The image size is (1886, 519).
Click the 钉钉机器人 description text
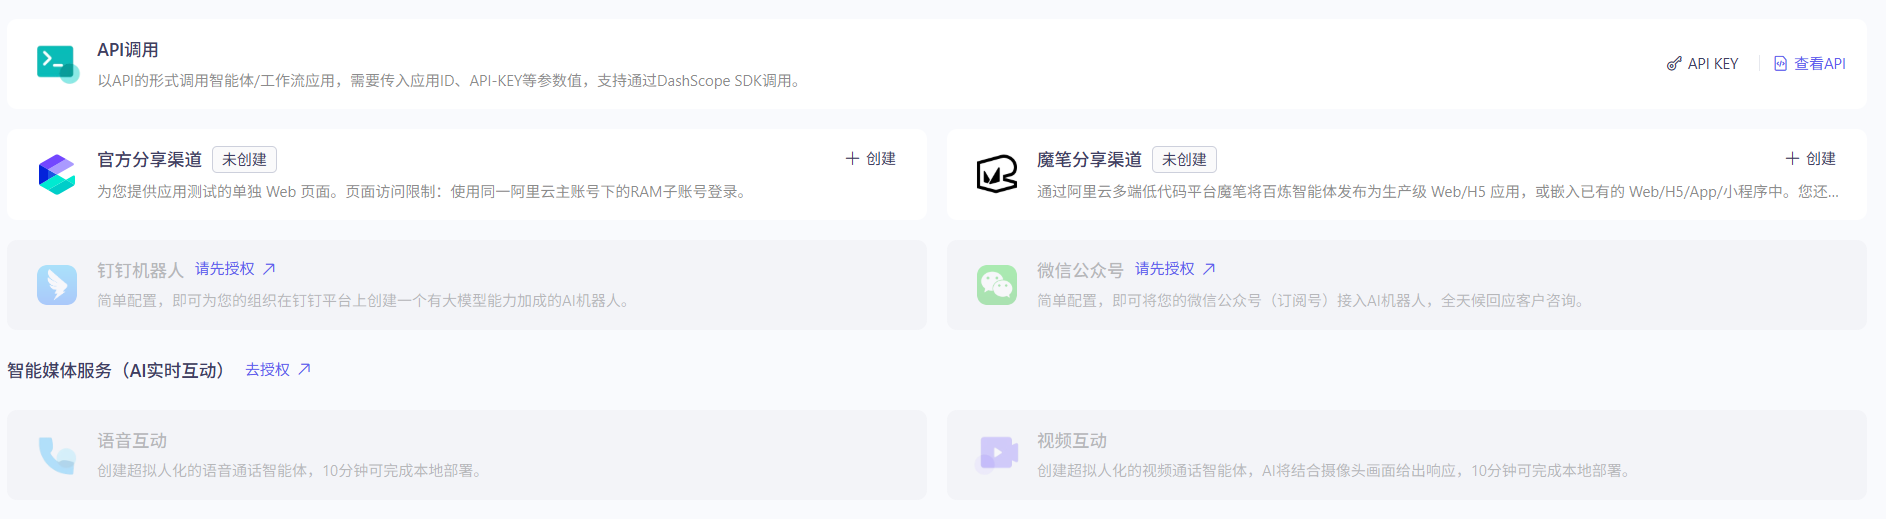coord(365,300)
